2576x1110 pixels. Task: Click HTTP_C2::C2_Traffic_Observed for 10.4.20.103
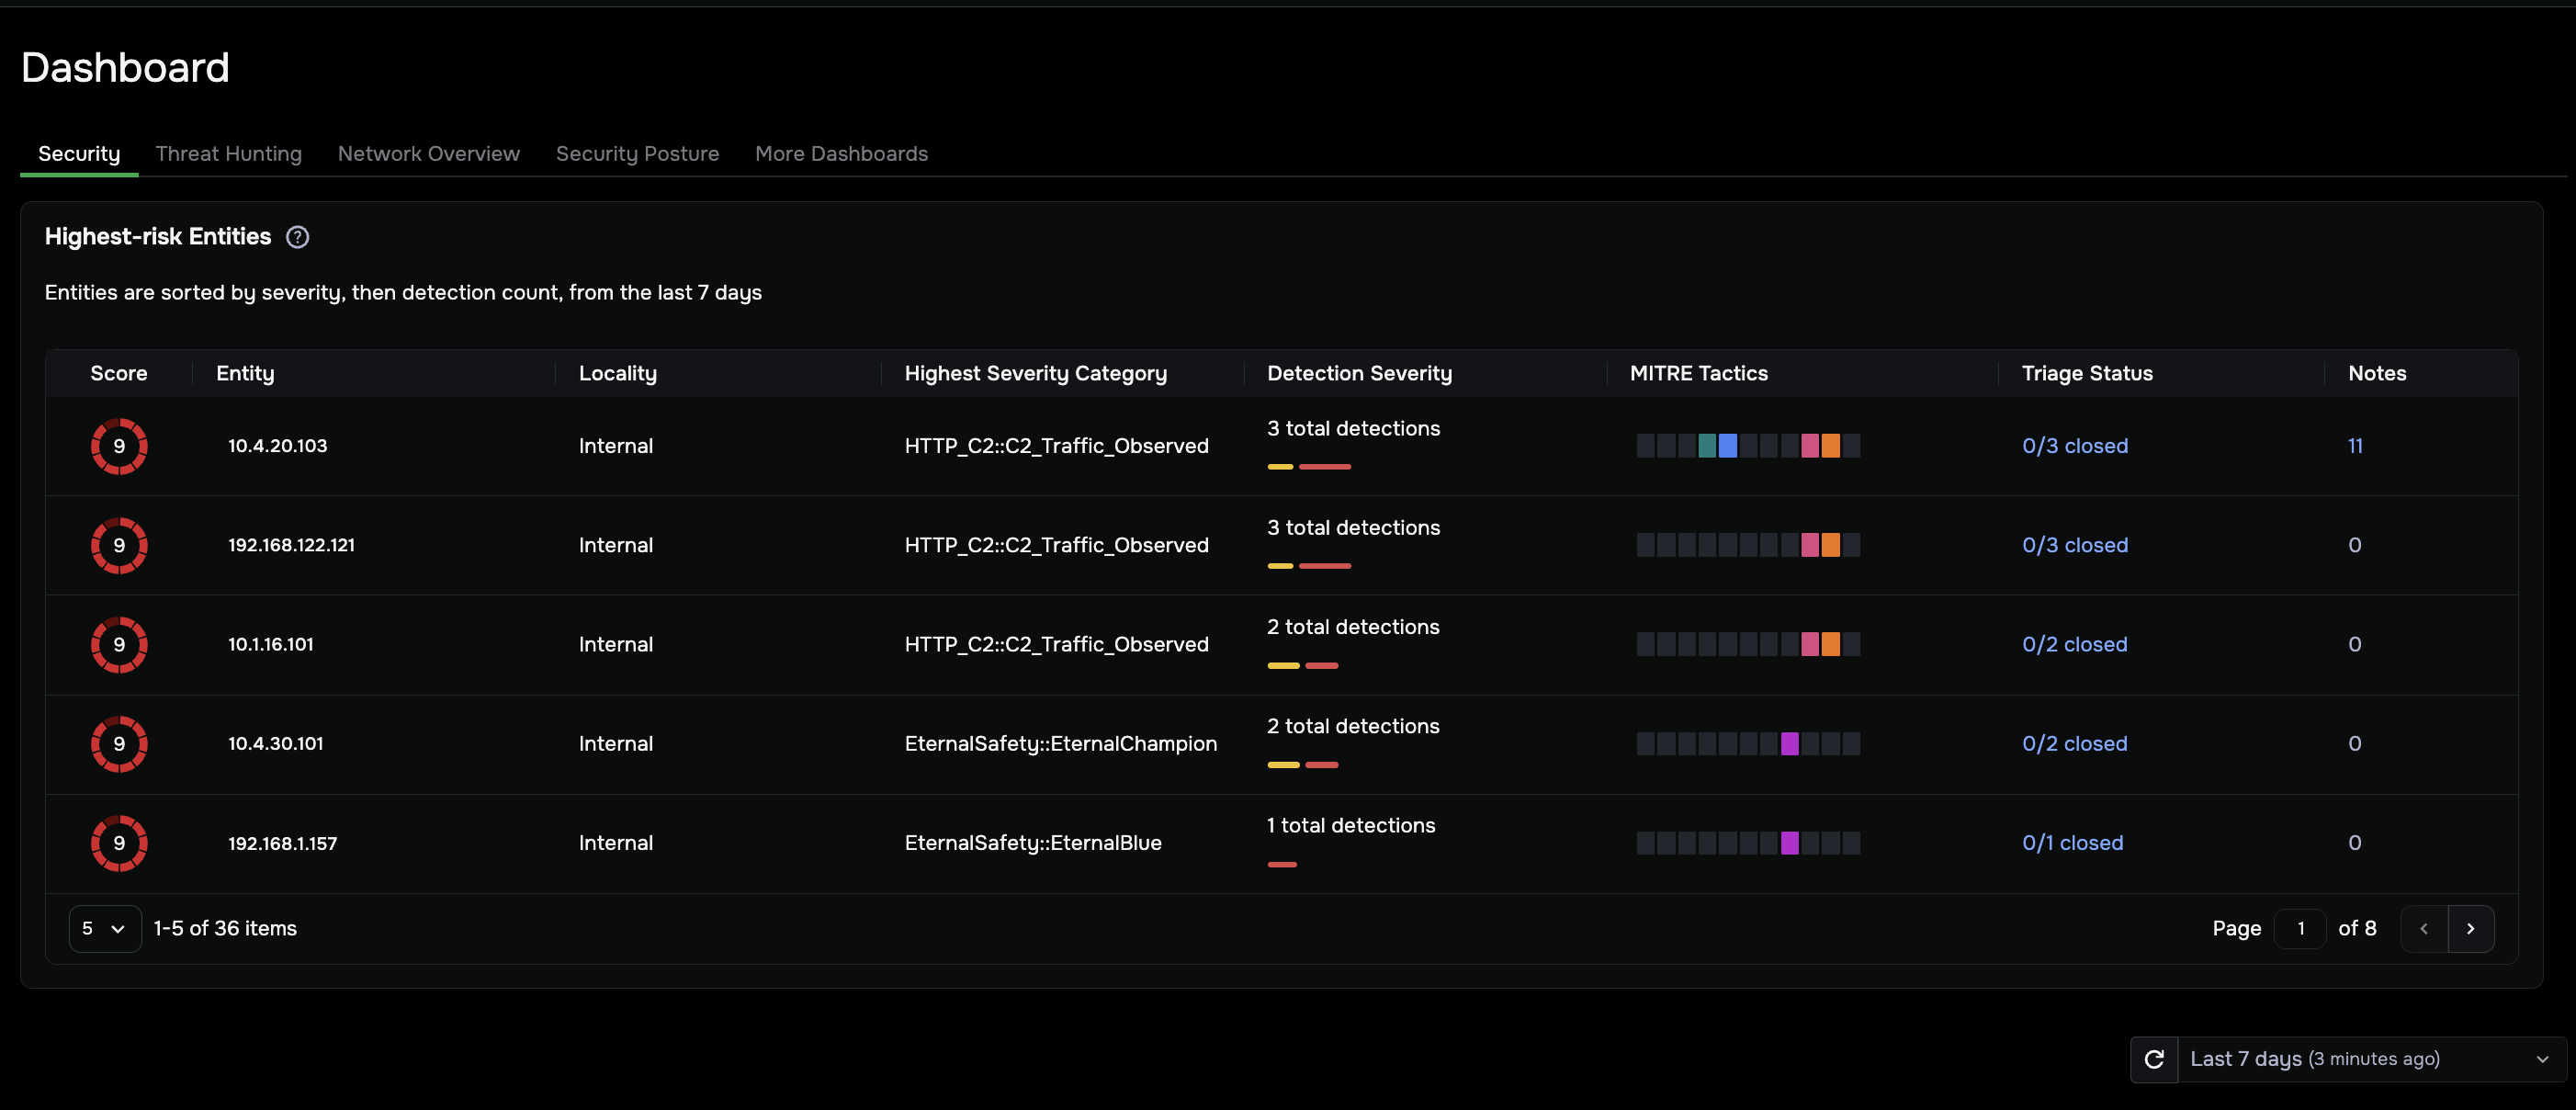pos(1056,446)
